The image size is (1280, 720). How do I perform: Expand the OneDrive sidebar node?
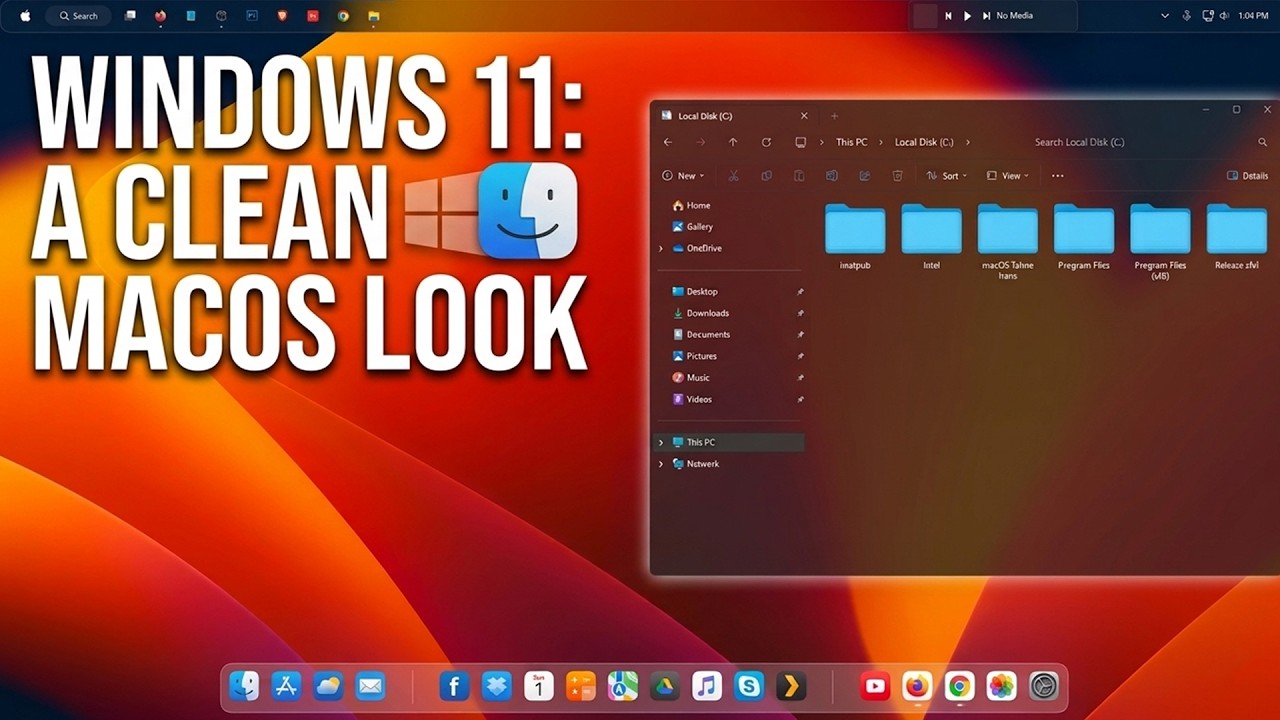click(660, 248)
